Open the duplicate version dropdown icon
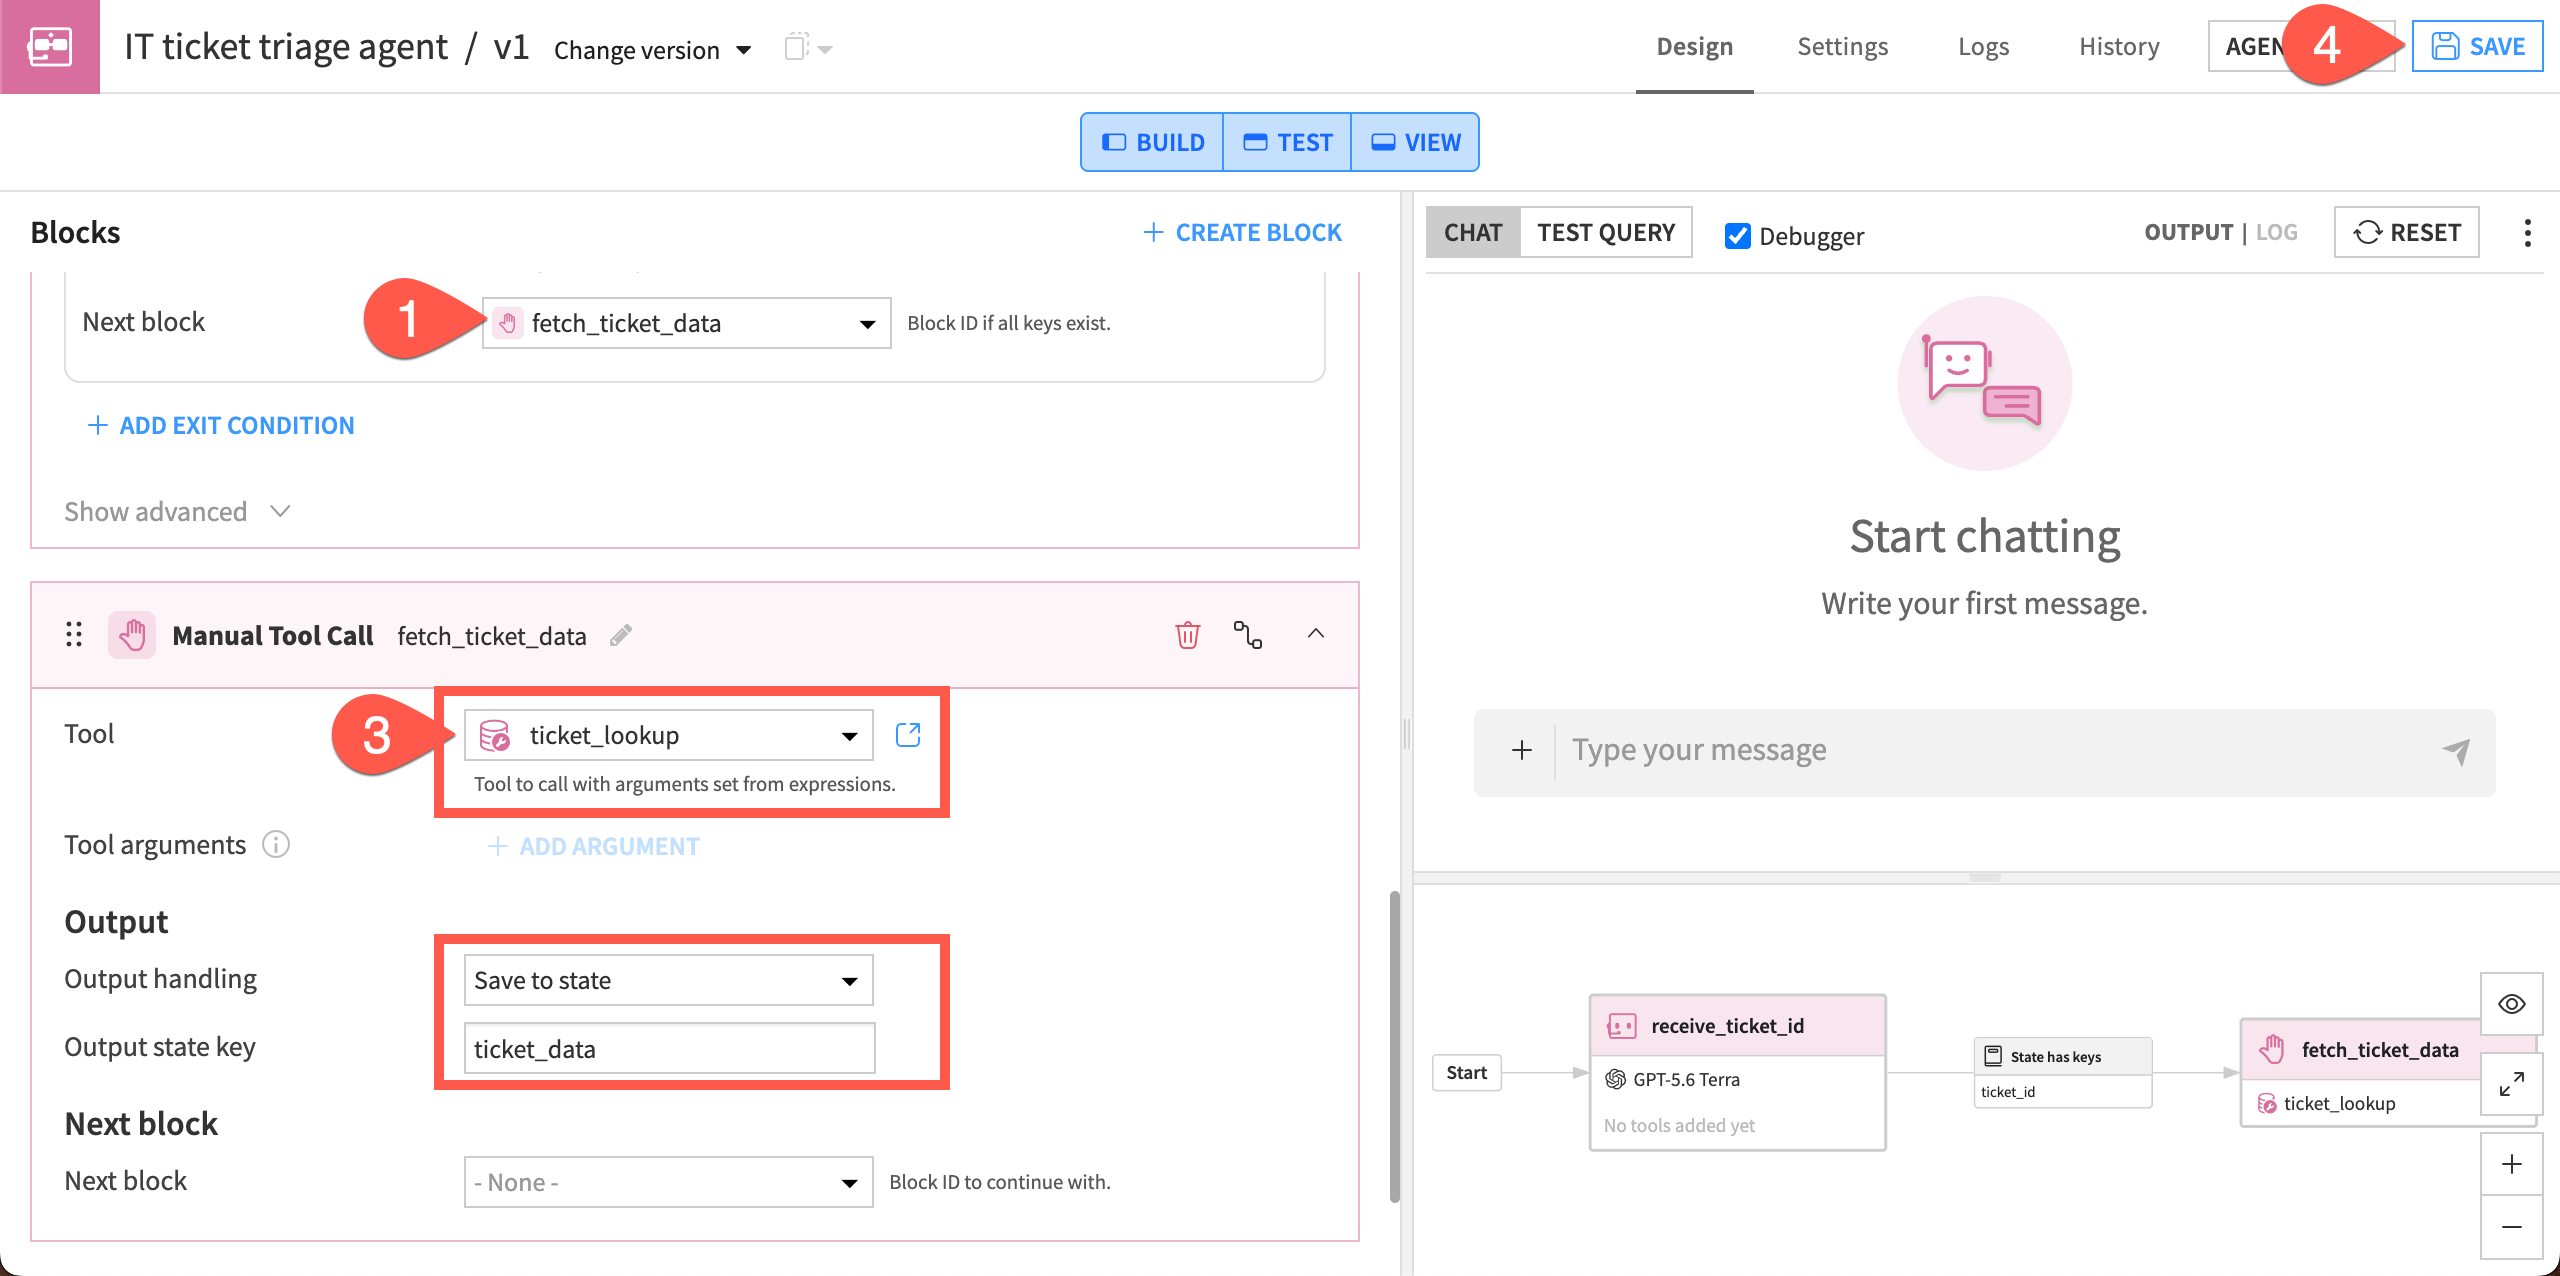The height and width of the screenshot is (1276, 2560). pos(808,47)
